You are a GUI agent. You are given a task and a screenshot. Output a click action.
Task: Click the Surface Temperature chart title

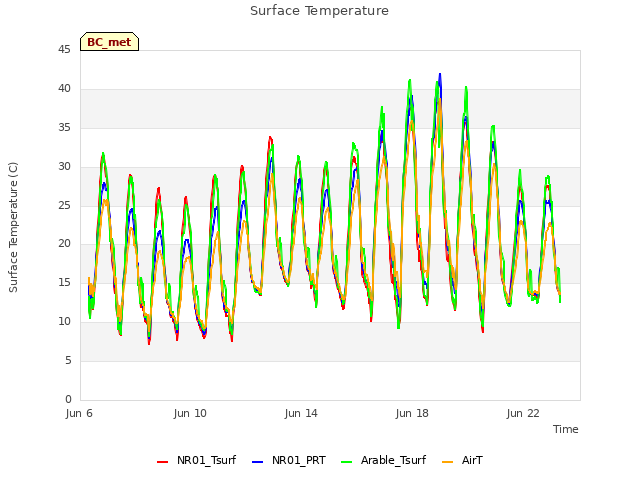pyautogui.click(x=319, y=11)
